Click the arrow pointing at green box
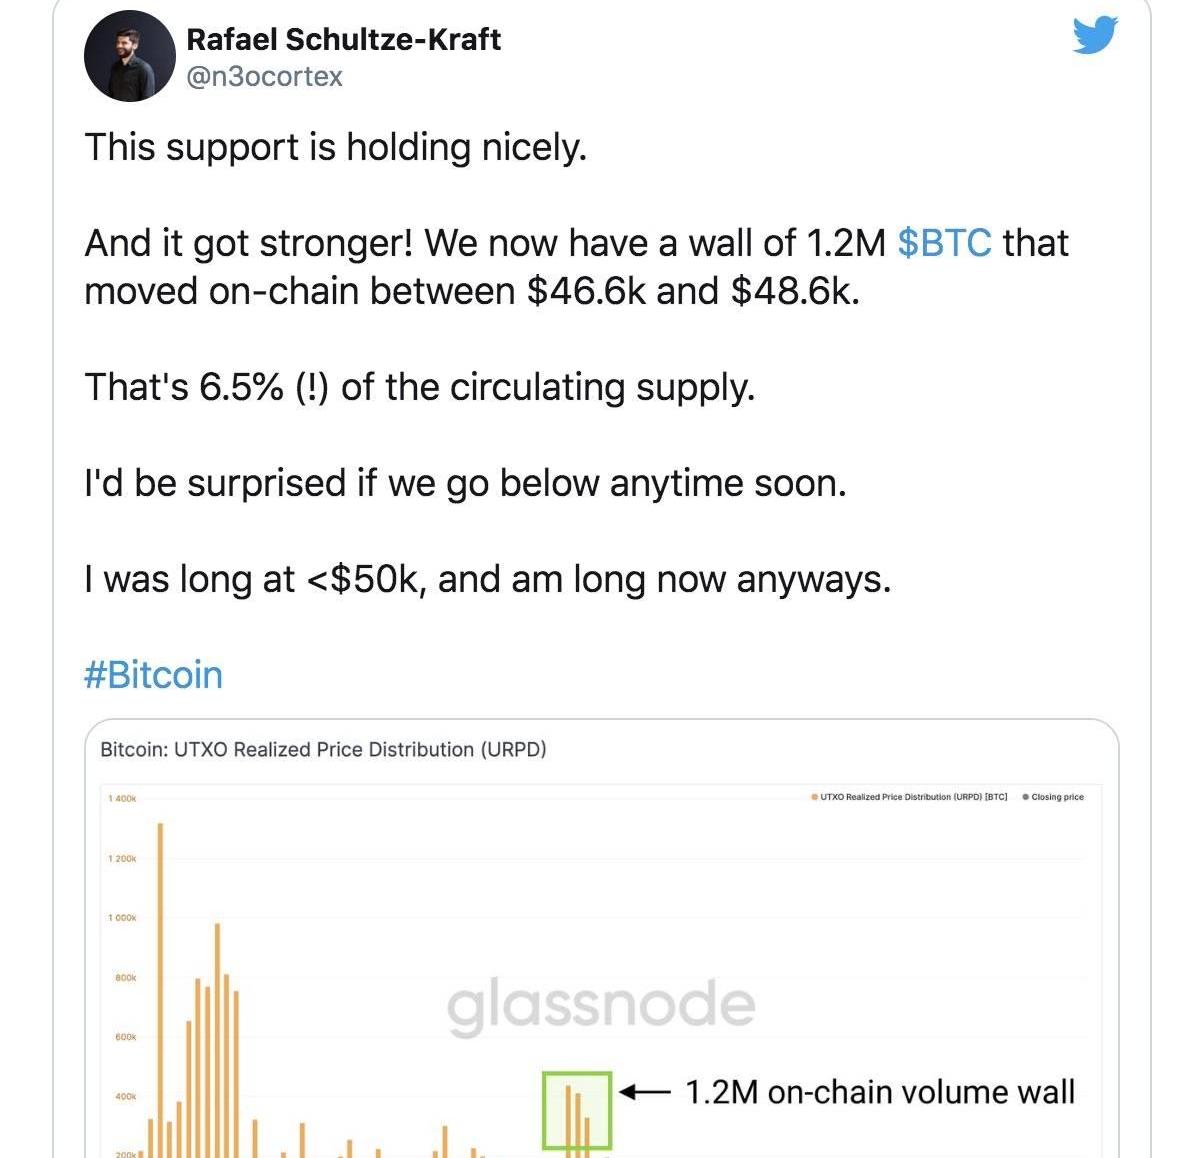This screenshot has height=1158, width=1190. (644, 1092)
